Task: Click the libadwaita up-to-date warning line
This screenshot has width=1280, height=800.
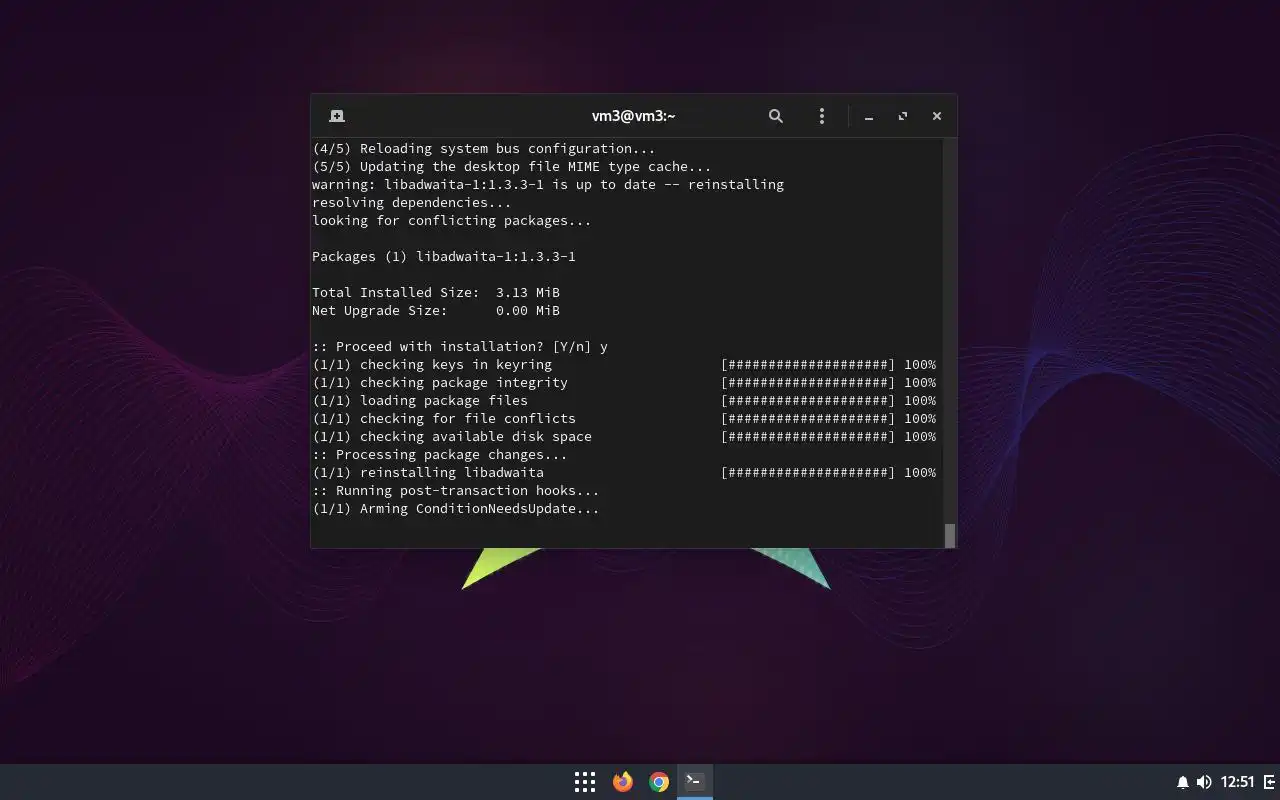Action: point(548,184)
